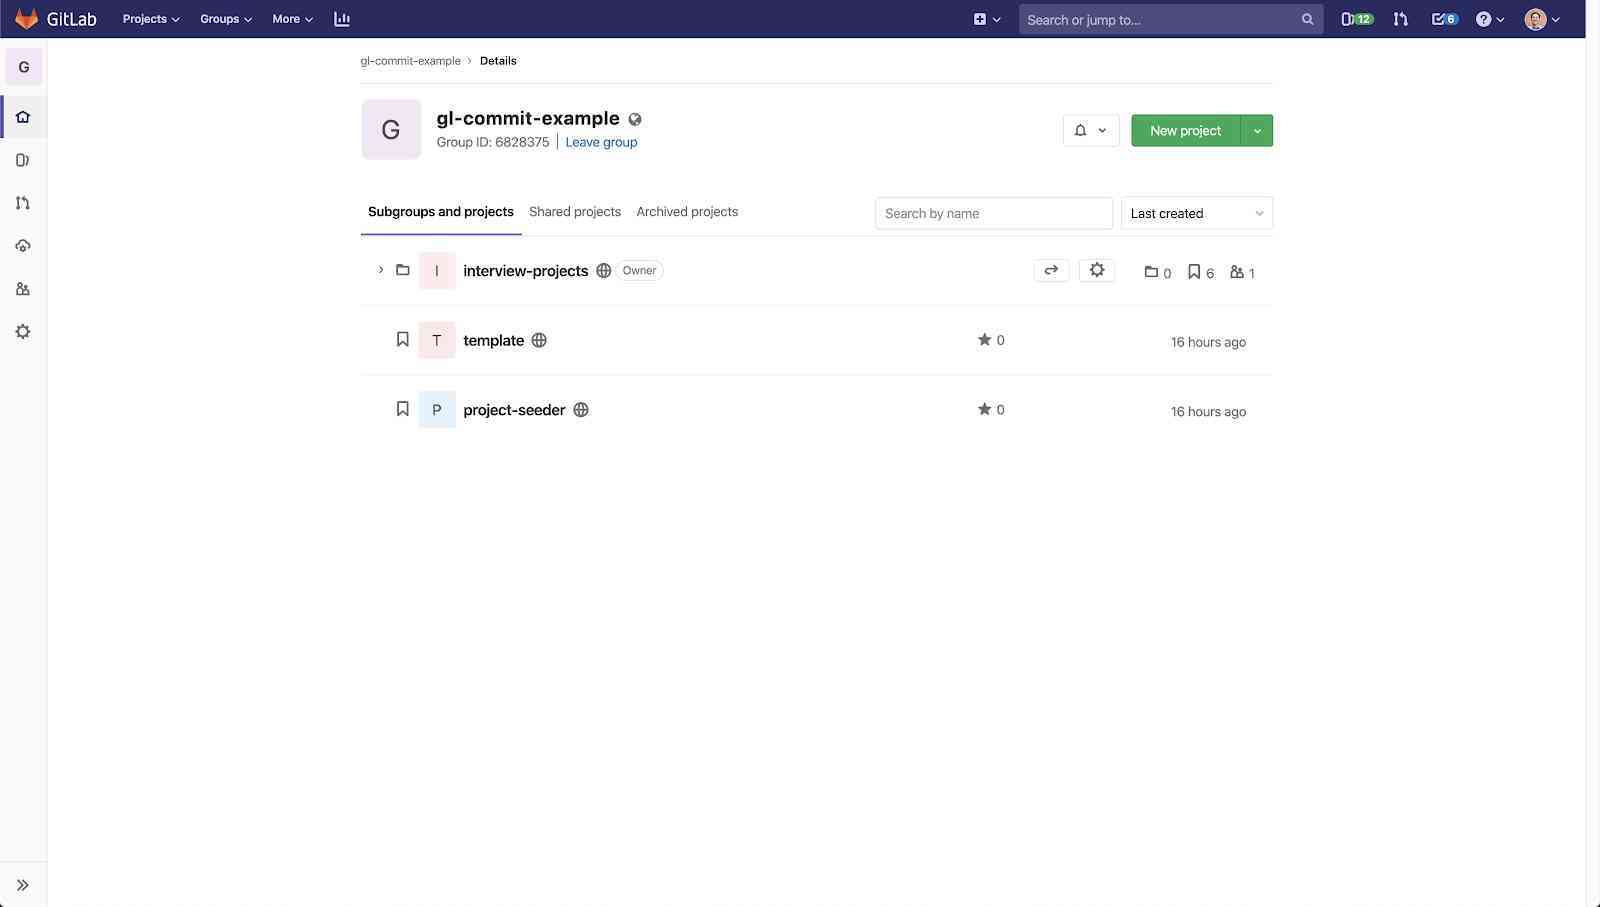Viewport: 1600px width, 907px height.
Task: Open merge requests from left sidebar
Action: [x=22, y=202]
